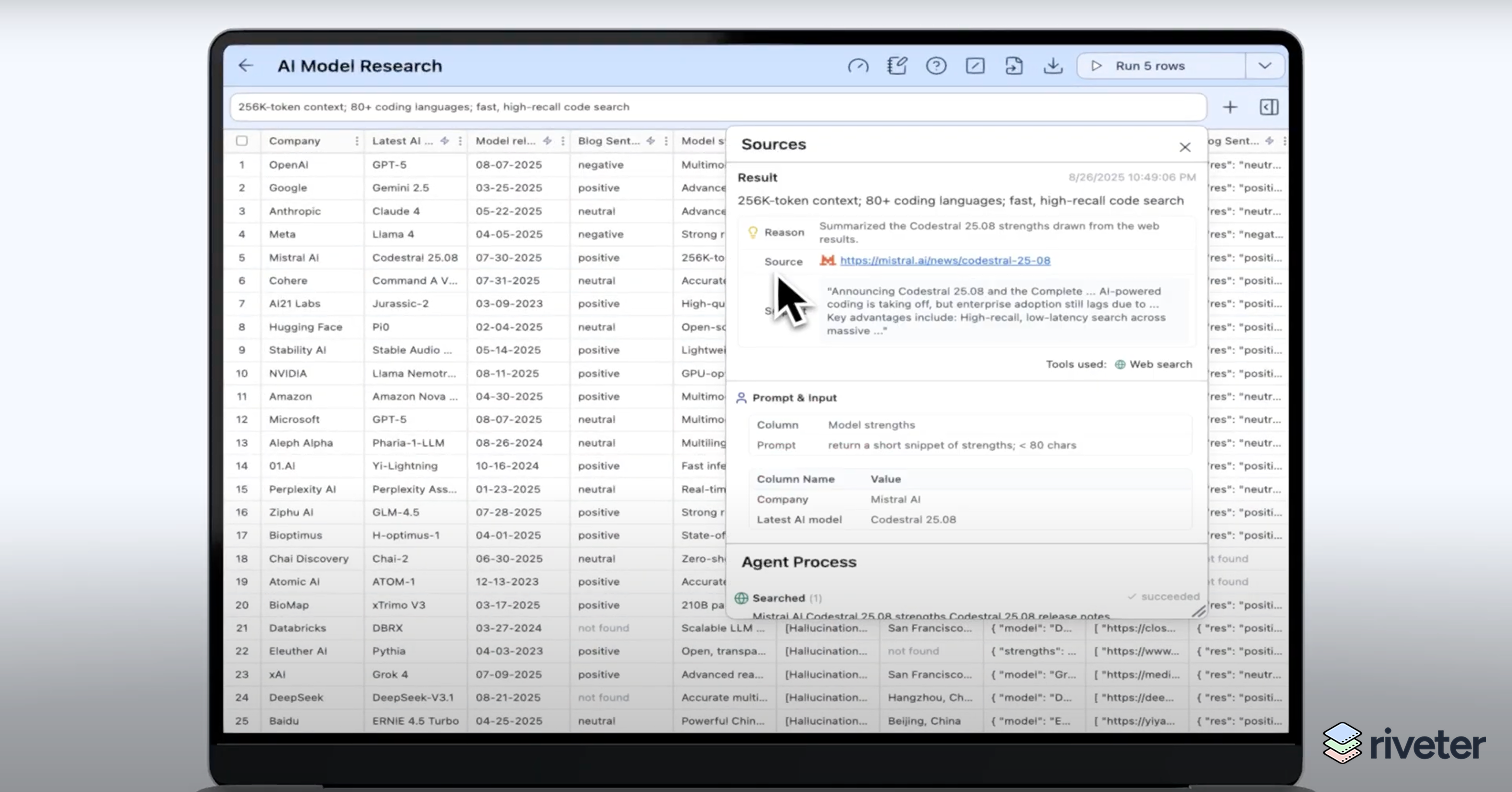Open the speedometer gauge icon in header

858,66
